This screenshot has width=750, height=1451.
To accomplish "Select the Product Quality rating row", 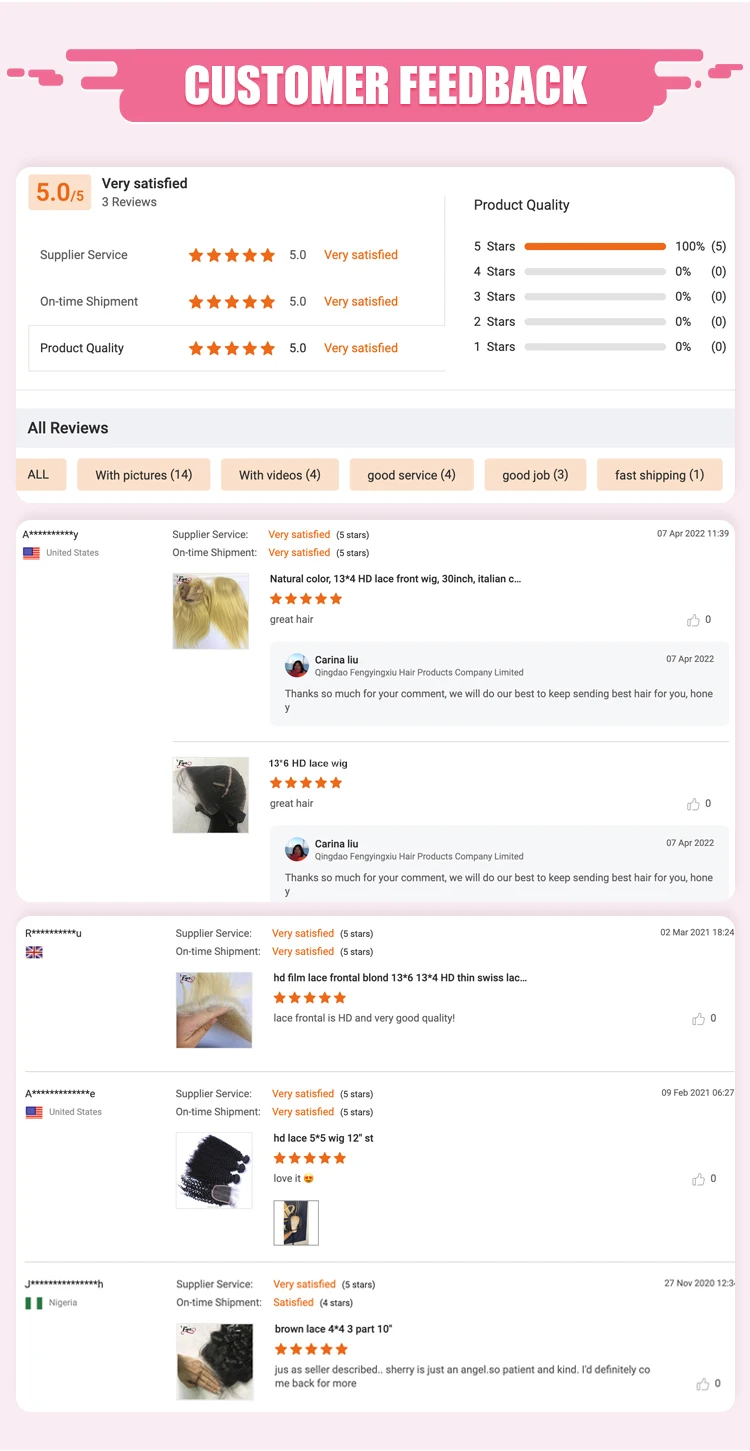I will click(x=237, y=348).
